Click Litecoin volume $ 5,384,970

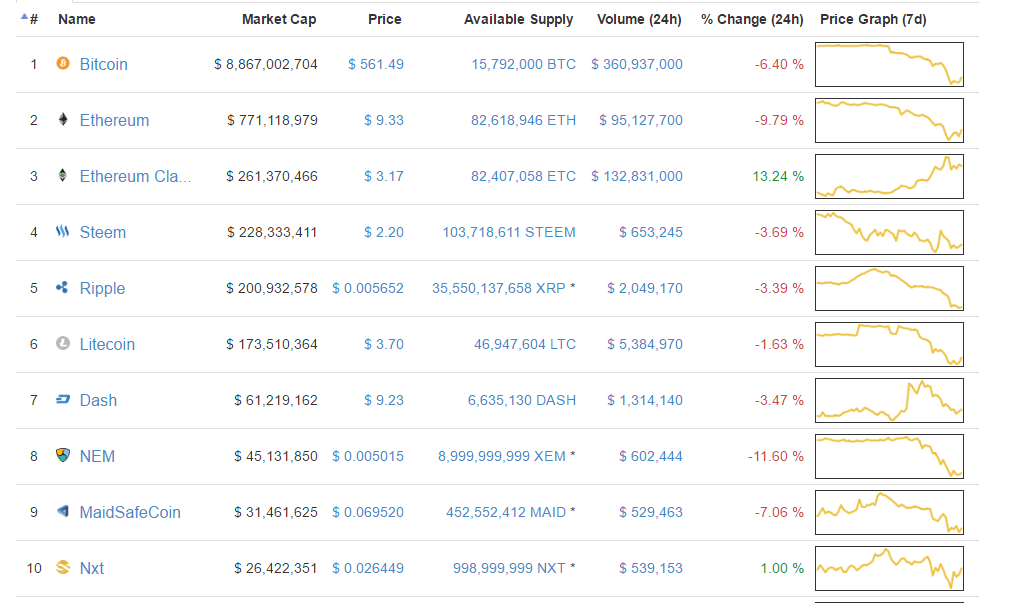click(645, 344)
